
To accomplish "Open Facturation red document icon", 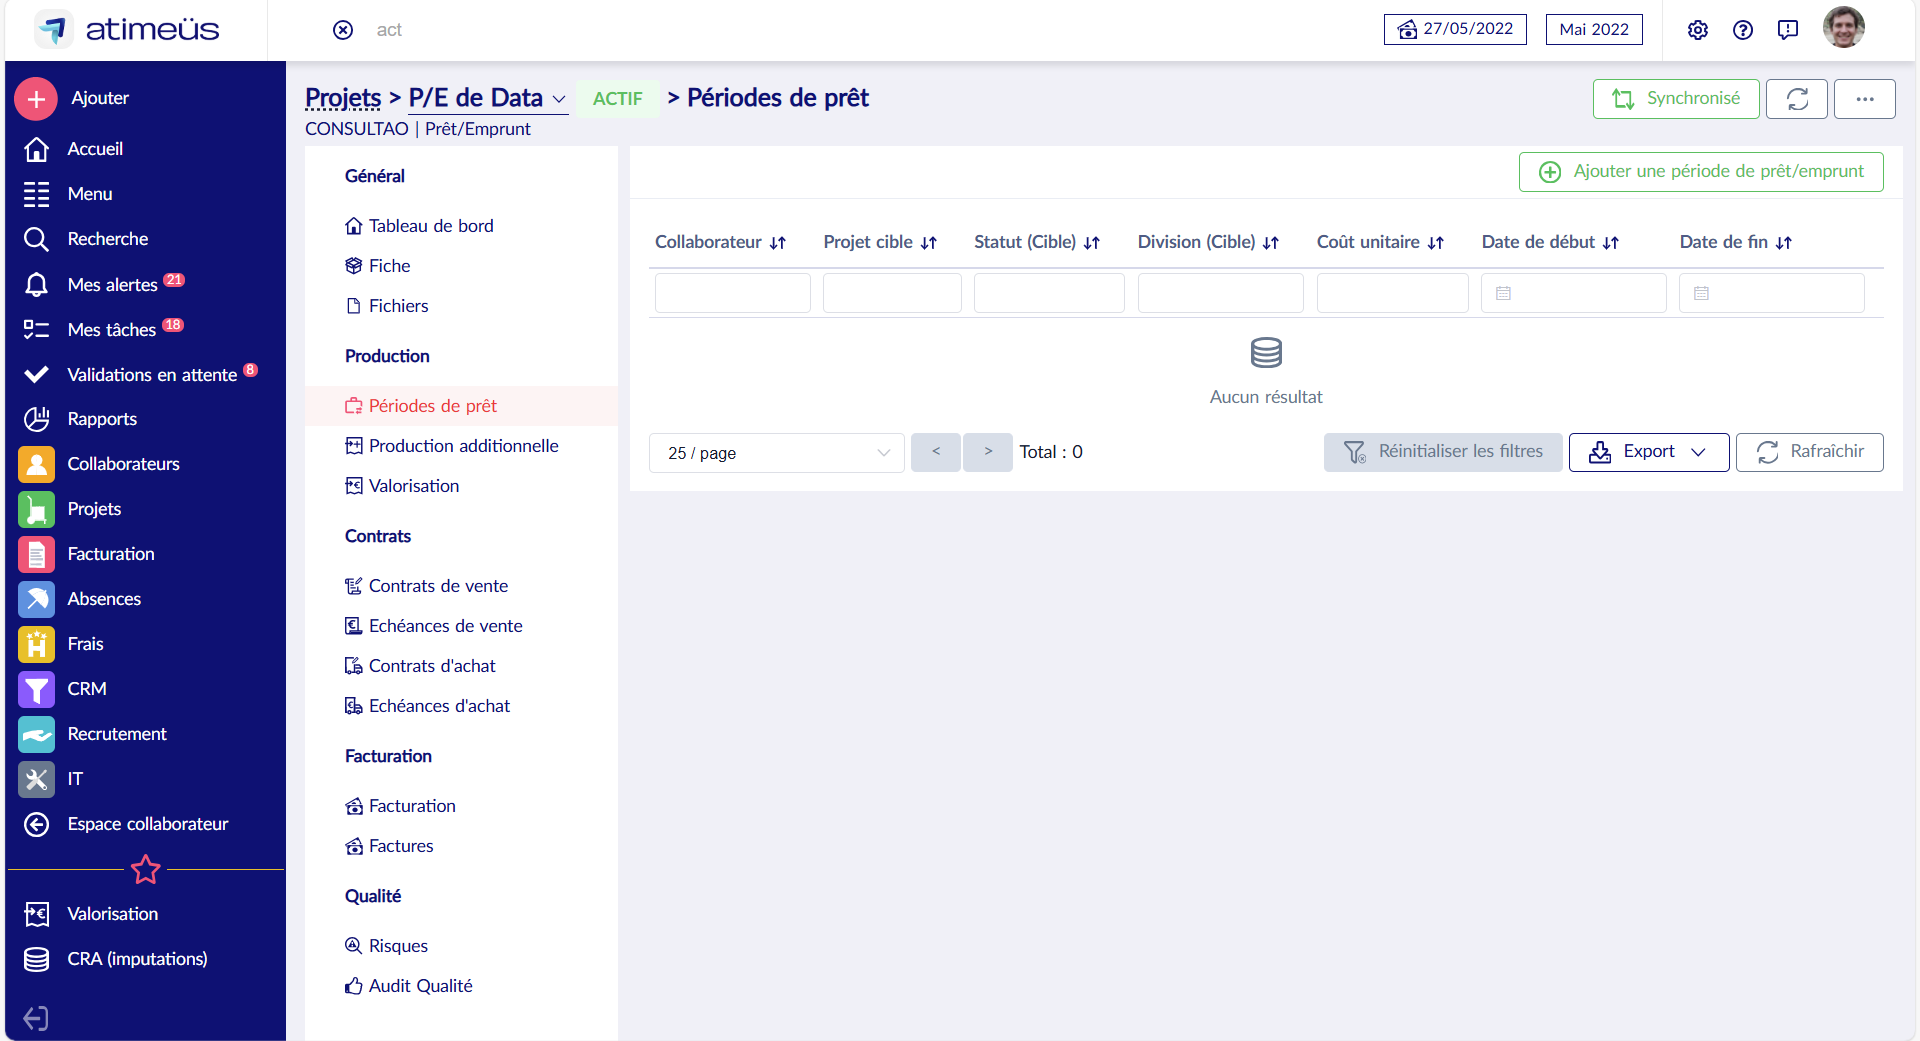I will [36, 554].
